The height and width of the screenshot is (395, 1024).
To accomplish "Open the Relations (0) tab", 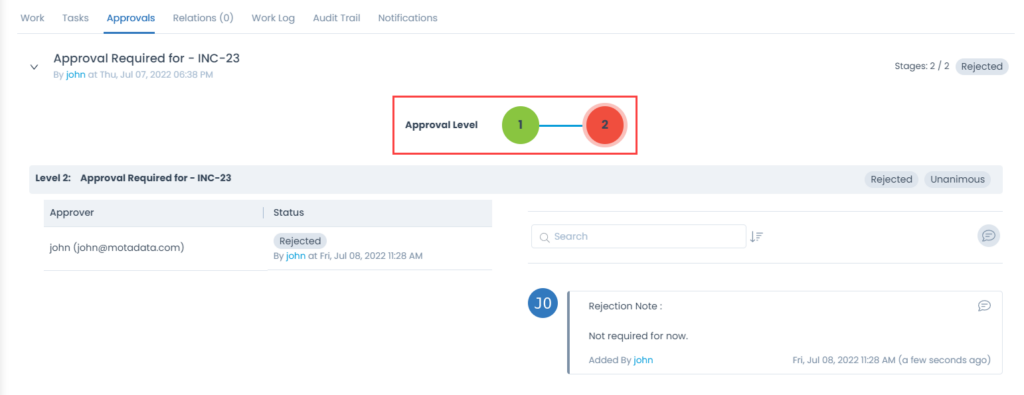I will (x=202, y=18).
